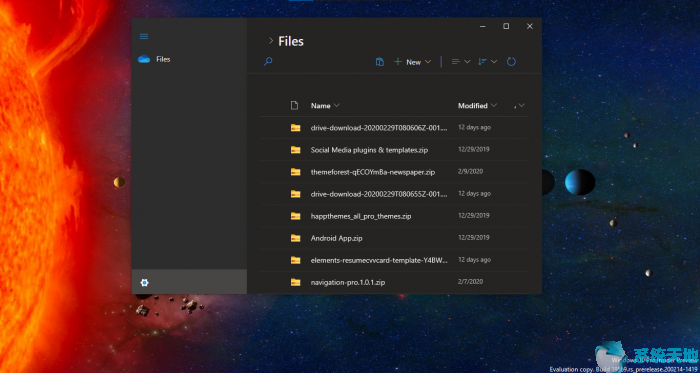Click the search magnifier icon
The image size is (700, 373).
click(x=268, y=62)
